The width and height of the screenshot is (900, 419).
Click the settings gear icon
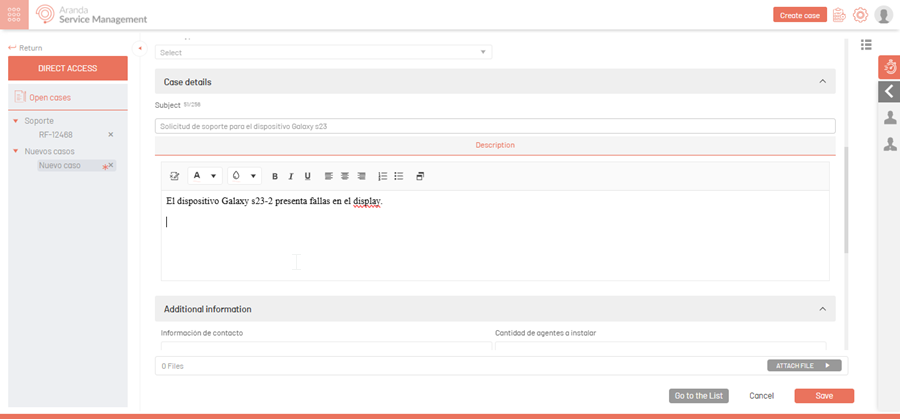coord(860,15)
